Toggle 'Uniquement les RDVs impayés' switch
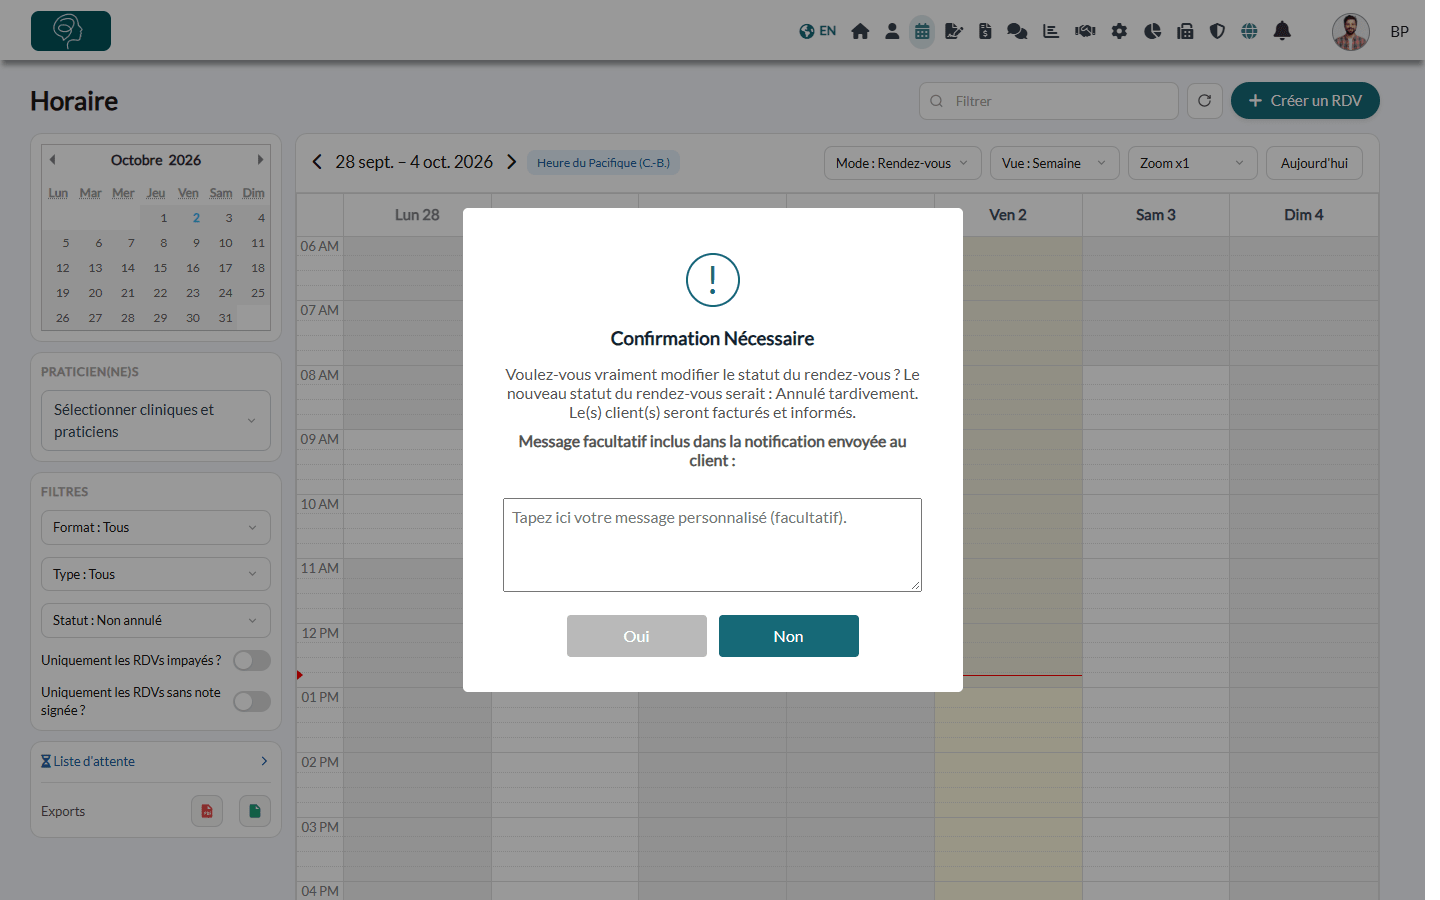 click(252, 661)
